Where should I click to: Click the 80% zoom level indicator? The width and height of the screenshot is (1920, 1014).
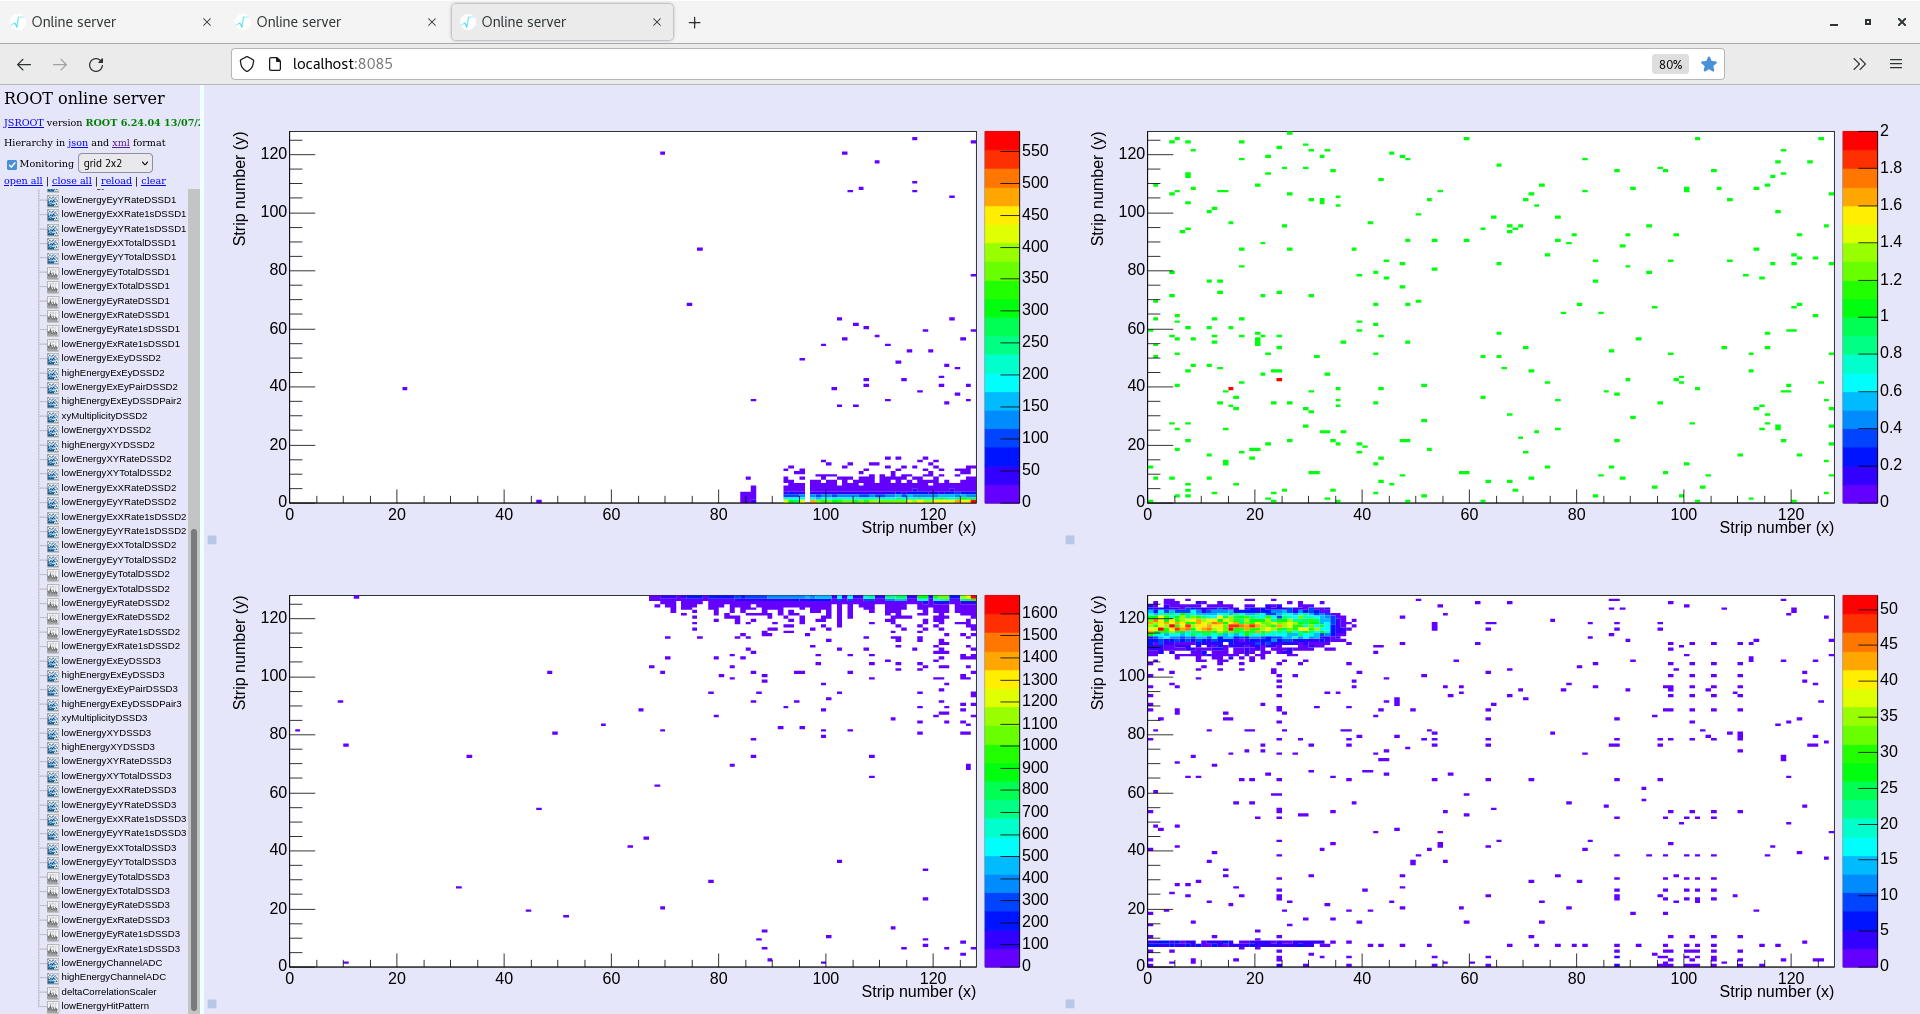point(1670,64)
